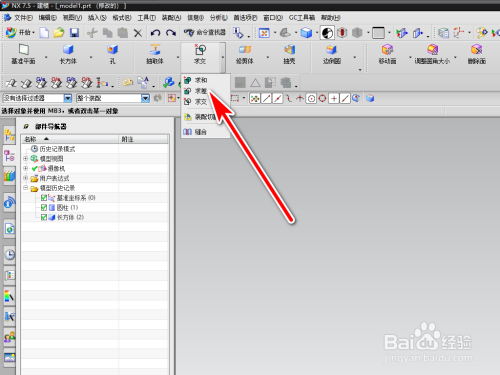500x375 pixels.
Task: Click the Redo arrow icon
Action: tap(171, 33)
